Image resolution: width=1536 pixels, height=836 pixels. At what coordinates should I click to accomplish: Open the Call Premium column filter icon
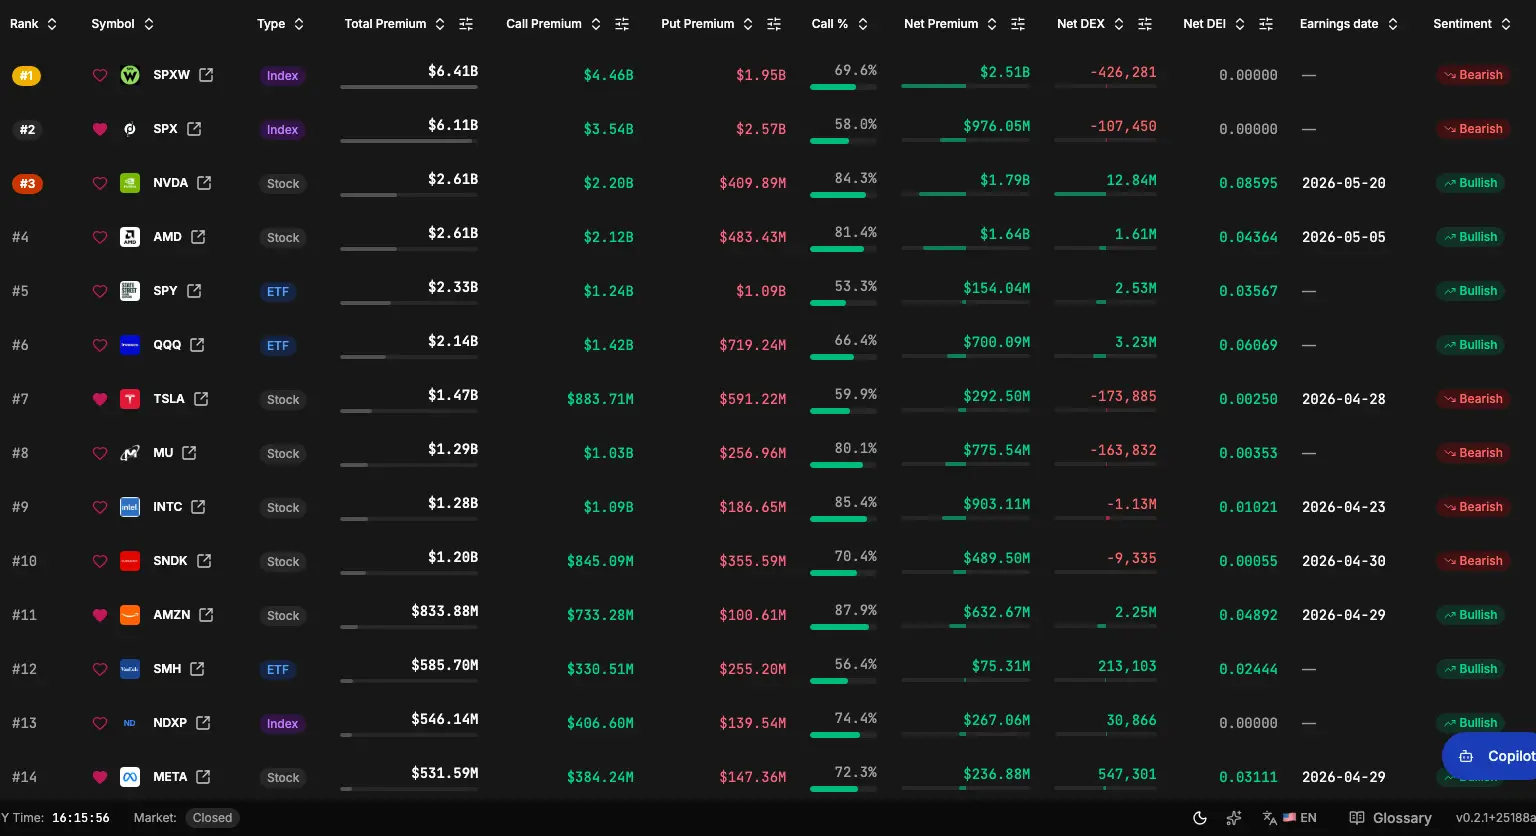coord(622,24)
